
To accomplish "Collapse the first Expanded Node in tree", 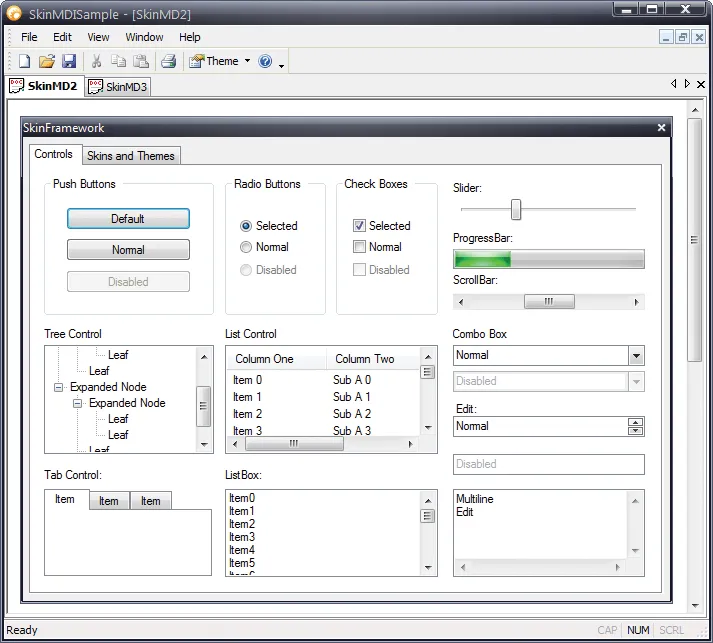I will [58, 387].
